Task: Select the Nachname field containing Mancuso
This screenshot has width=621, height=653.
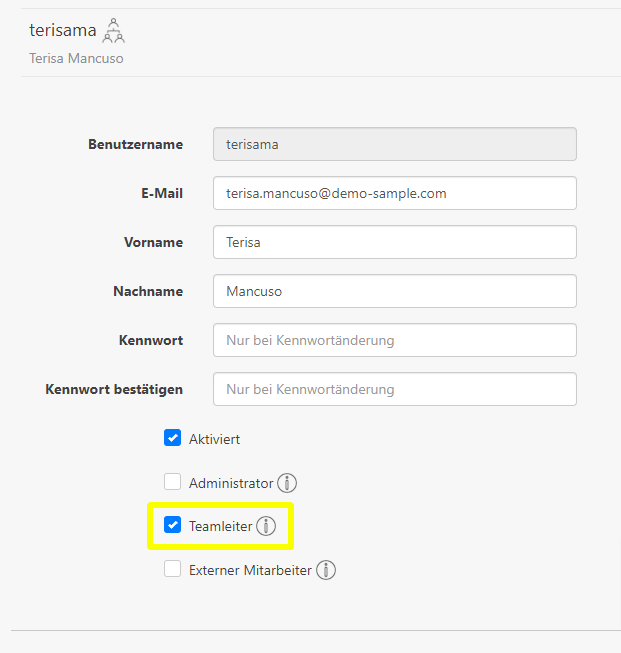Action: (394, 291)
